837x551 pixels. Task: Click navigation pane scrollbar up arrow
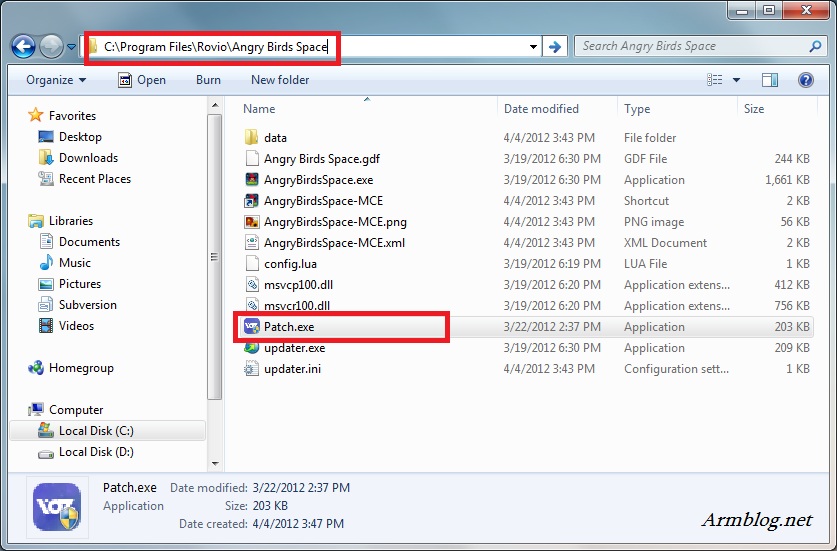[x=215, y=105]
